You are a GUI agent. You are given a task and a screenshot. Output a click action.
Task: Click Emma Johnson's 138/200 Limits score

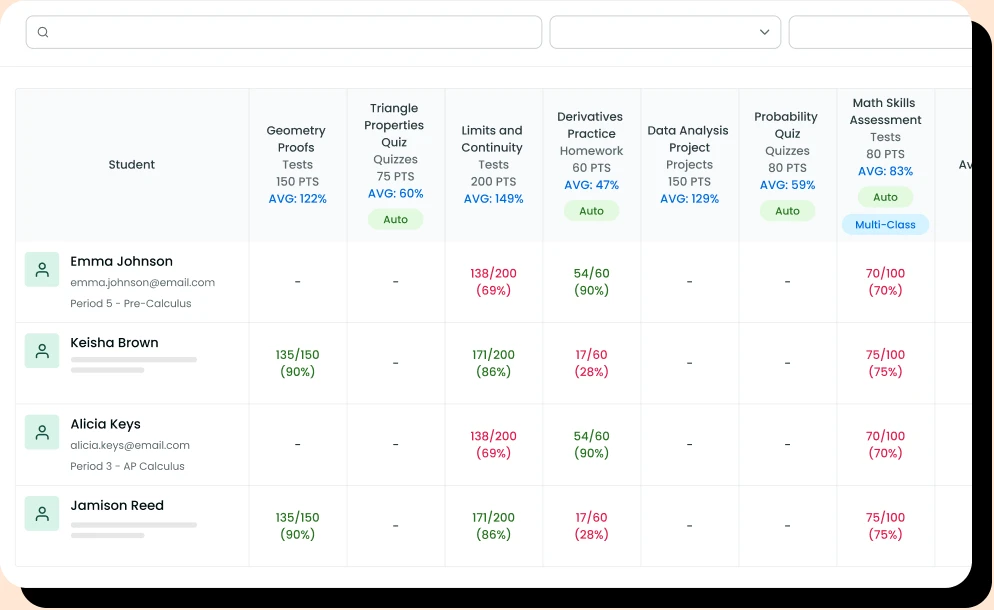coord(493,282)
